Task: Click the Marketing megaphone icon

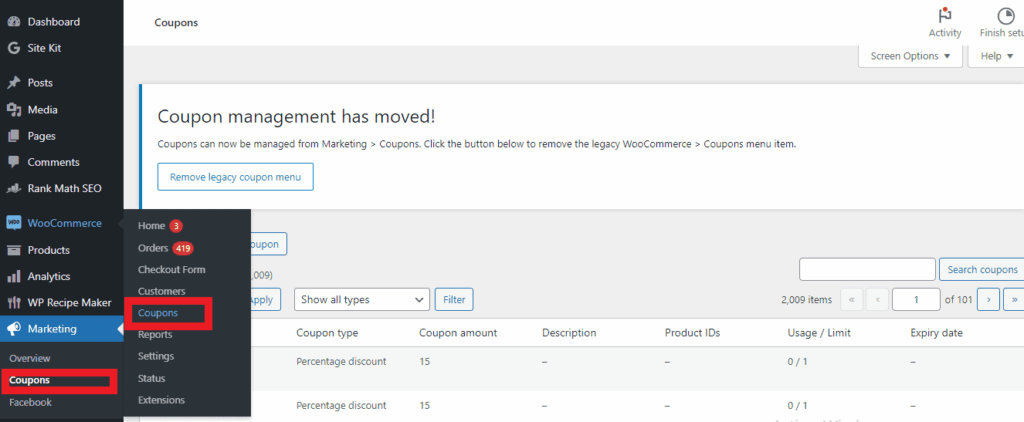Action: click(14, 329)
